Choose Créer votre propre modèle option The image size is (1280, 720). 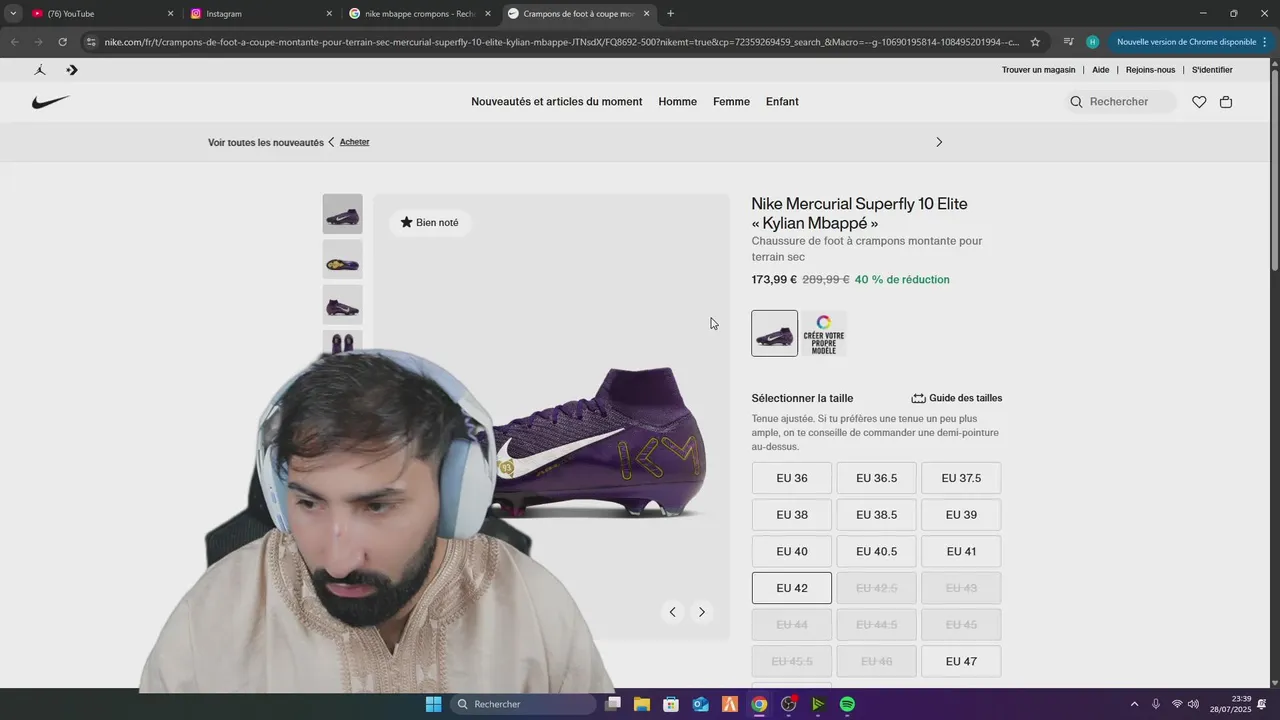(x=824, y=333)
